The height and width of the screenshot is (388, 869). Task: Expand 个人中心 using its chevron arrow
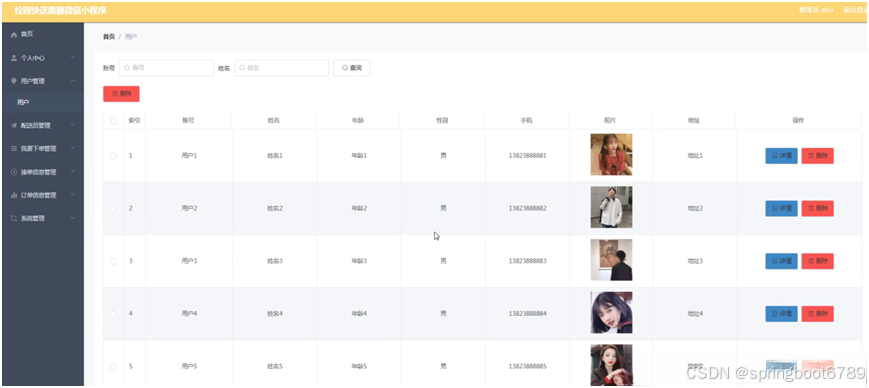[73, 58]
